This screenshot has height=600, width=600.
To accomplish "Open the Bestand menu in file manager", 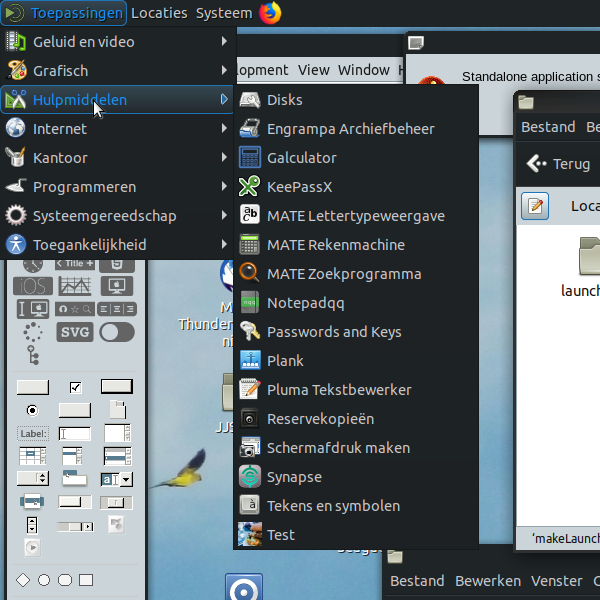I will (547, 127).
